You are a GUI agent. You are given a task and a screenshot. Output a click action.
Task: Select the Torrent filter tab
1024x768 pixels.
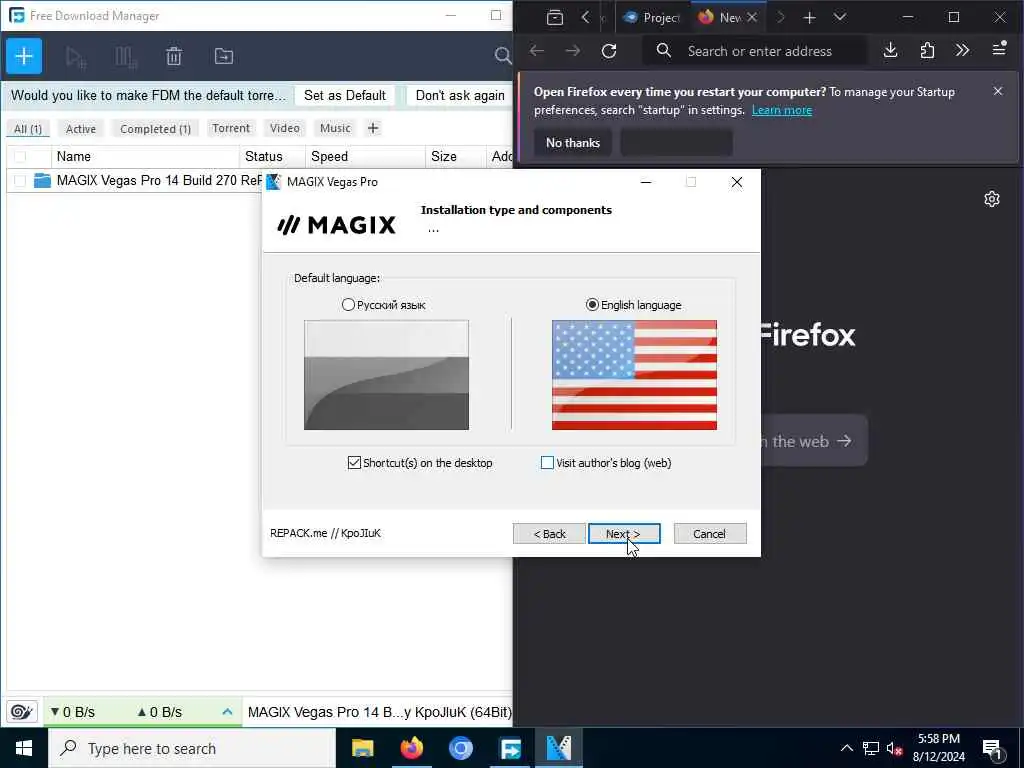(231, 128)
